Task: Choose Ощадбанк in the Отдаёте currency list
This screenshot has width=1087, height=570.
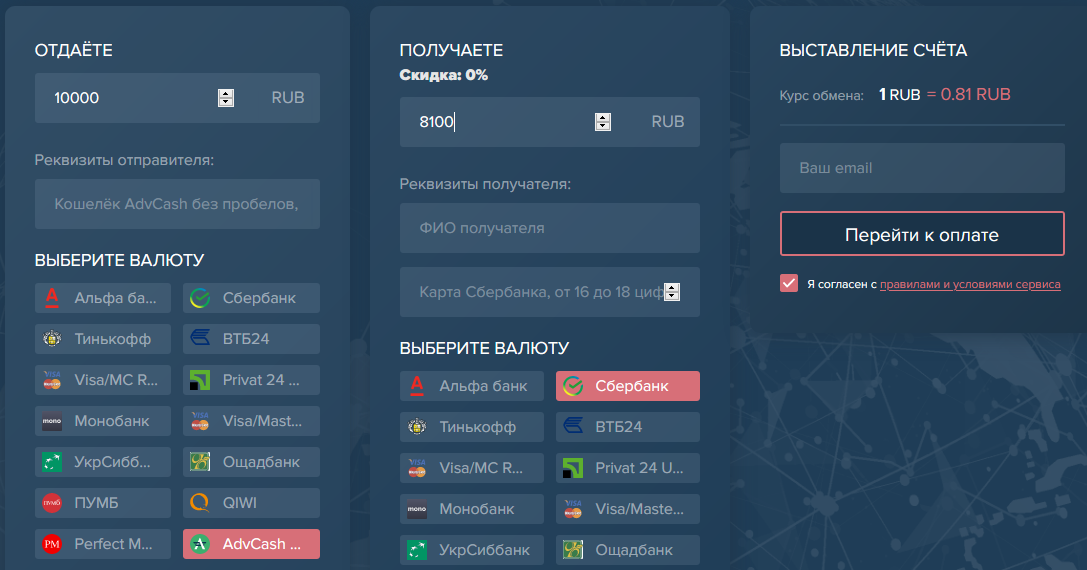Action: pos(251,462)
